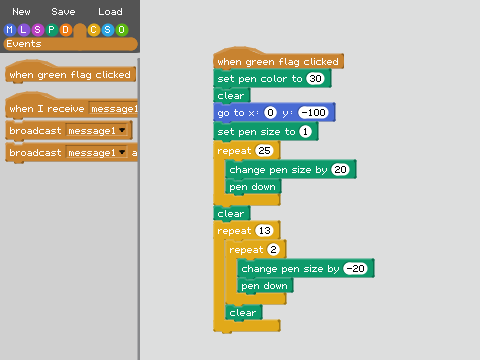
Task: Open message1 dropdown in broadcast and wait block
Action: pyautogui.click(x=97, y=153)
